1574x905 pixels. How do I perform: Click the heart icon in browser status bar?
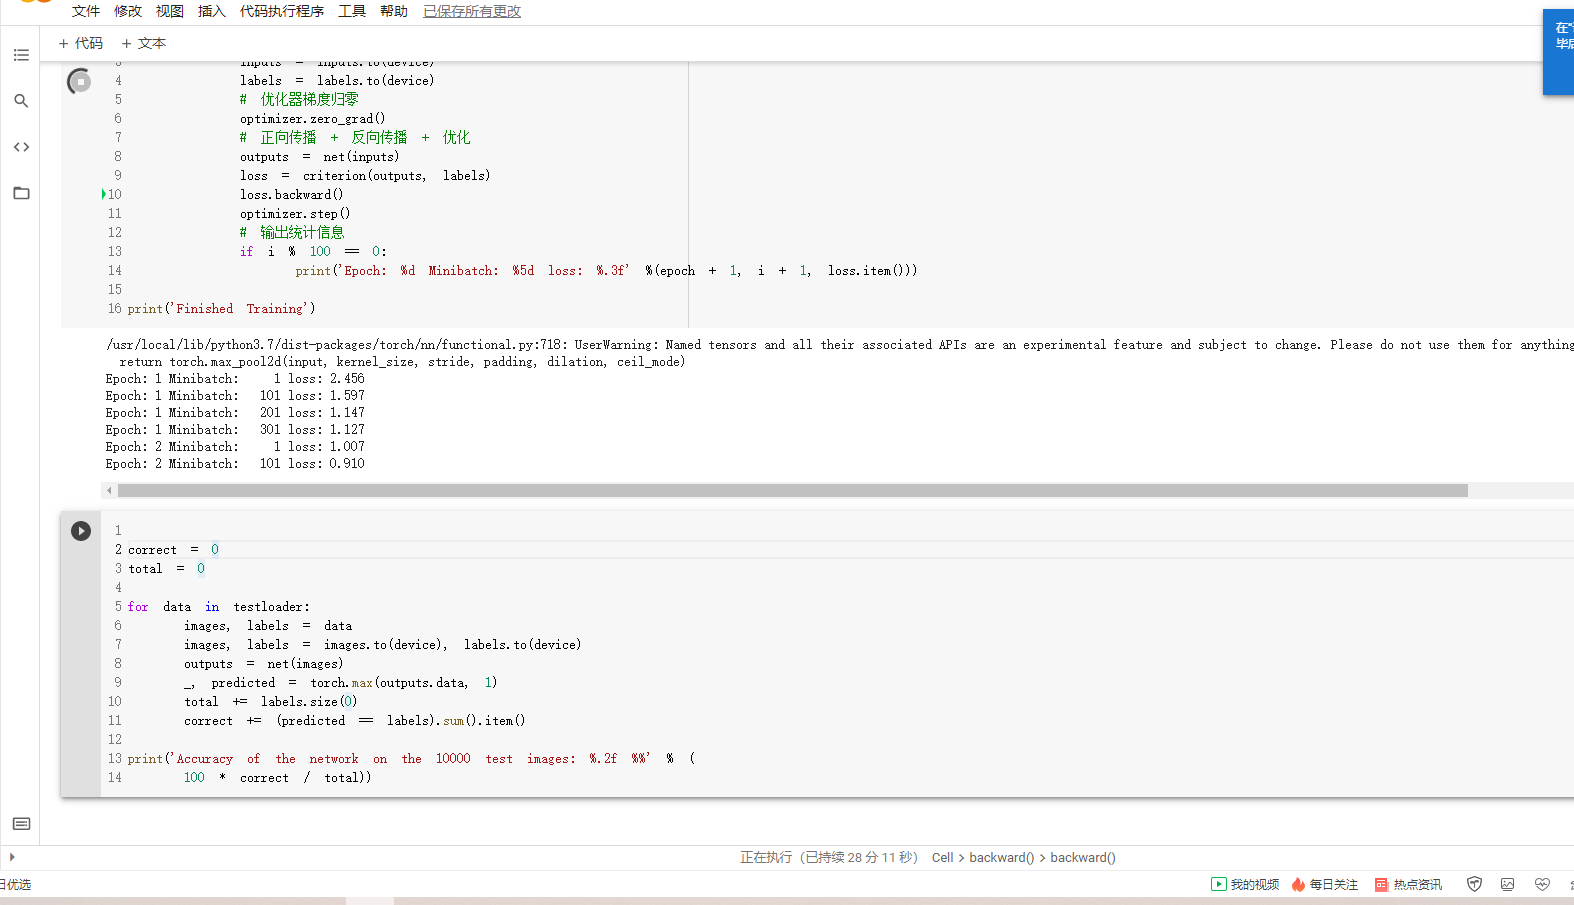[1542, 884]
